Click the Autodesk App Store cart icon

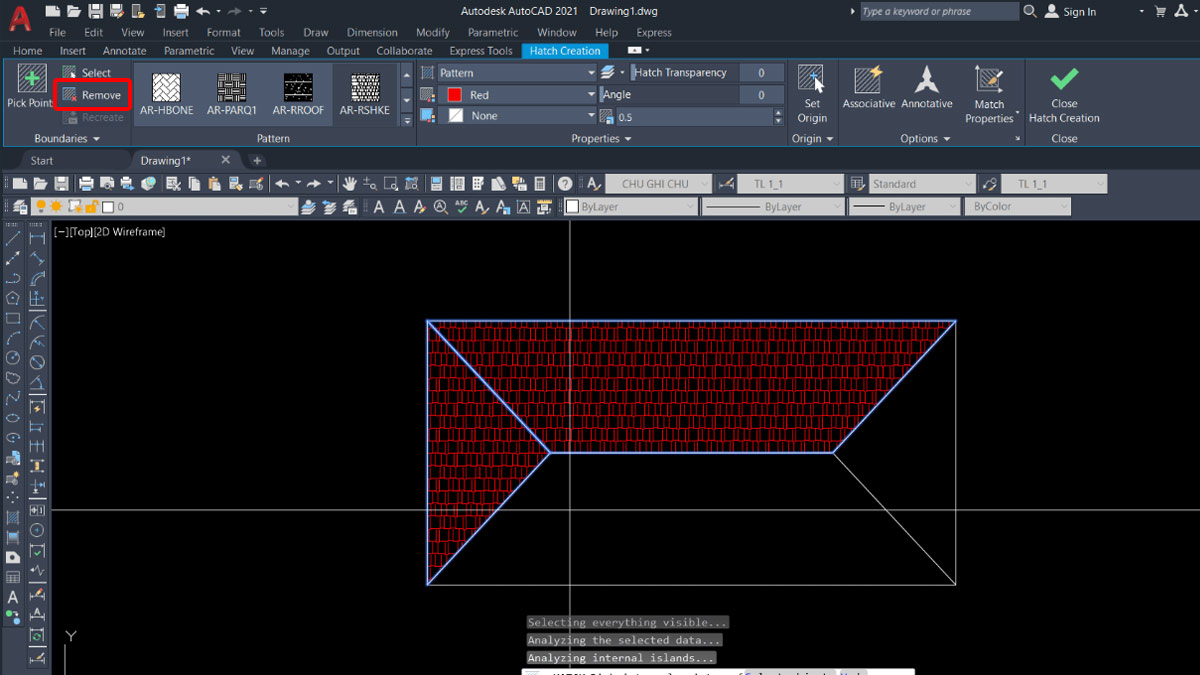coord(1160,12)
